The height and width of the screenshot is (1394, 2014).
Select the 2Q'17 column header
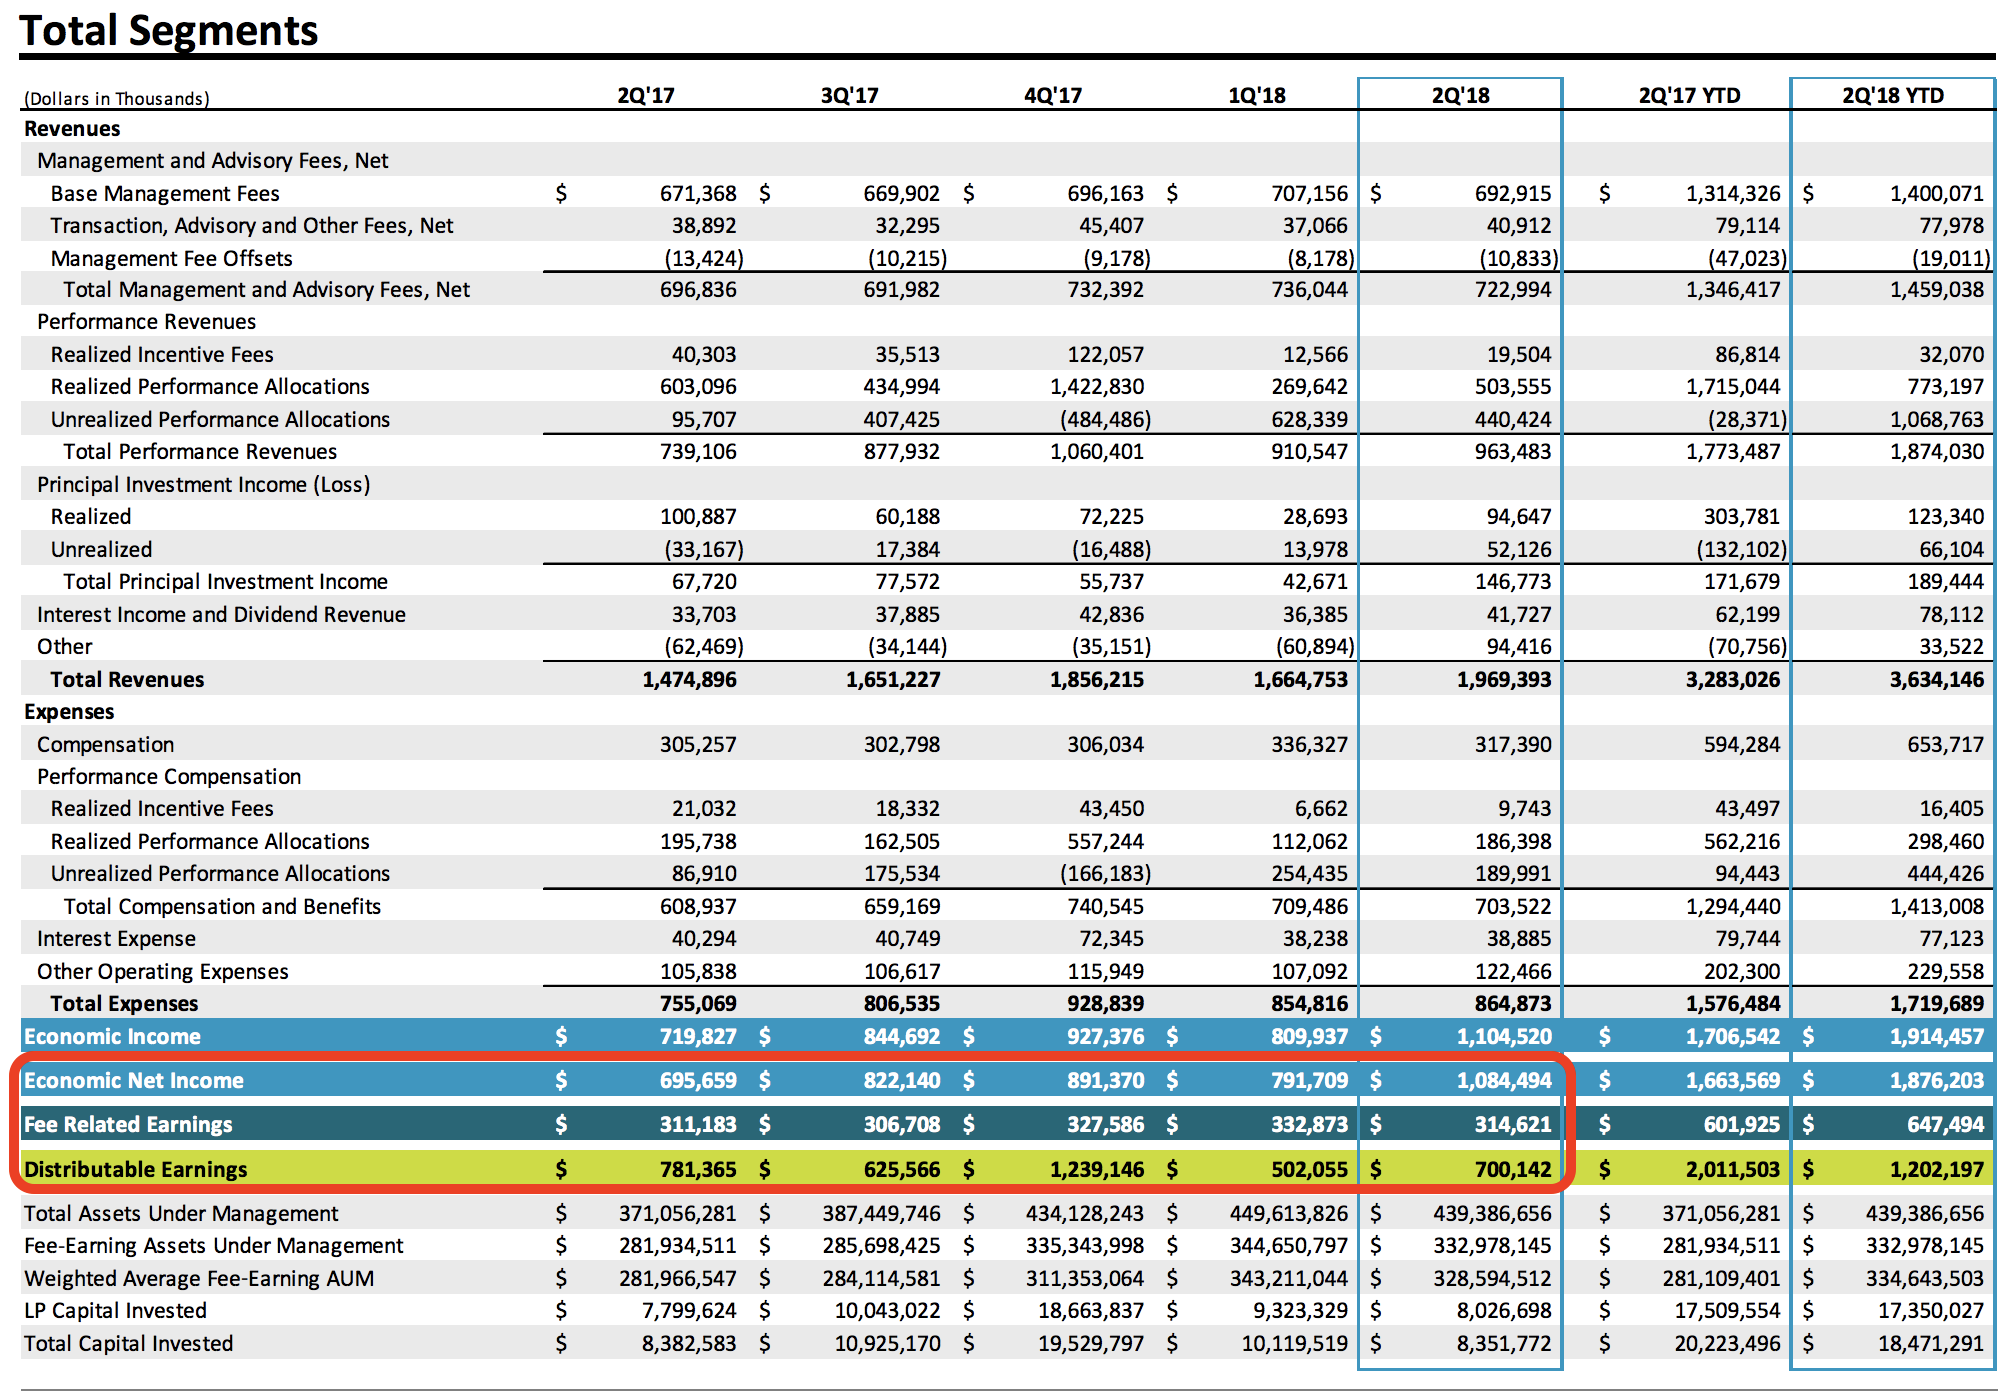tap(646, 96)
